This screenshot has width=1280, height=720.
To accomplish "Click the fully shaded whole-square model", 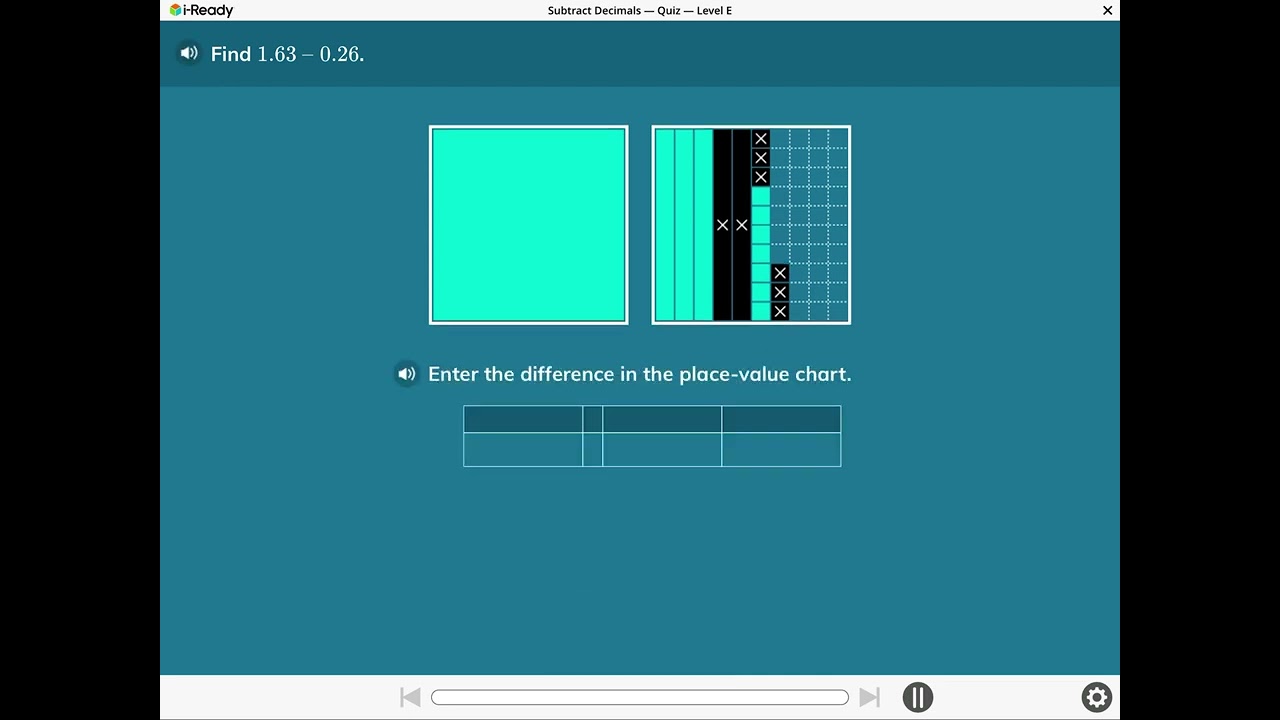I will point(528,224).
